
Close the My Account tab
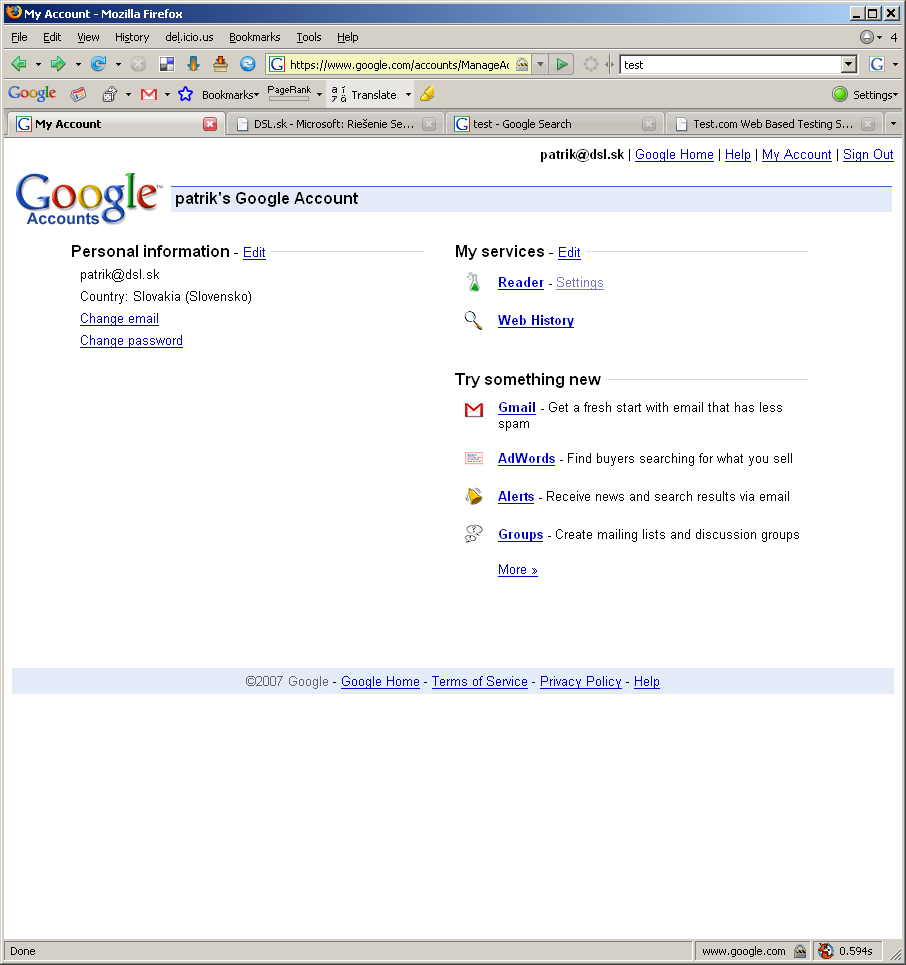coord(210,124)
